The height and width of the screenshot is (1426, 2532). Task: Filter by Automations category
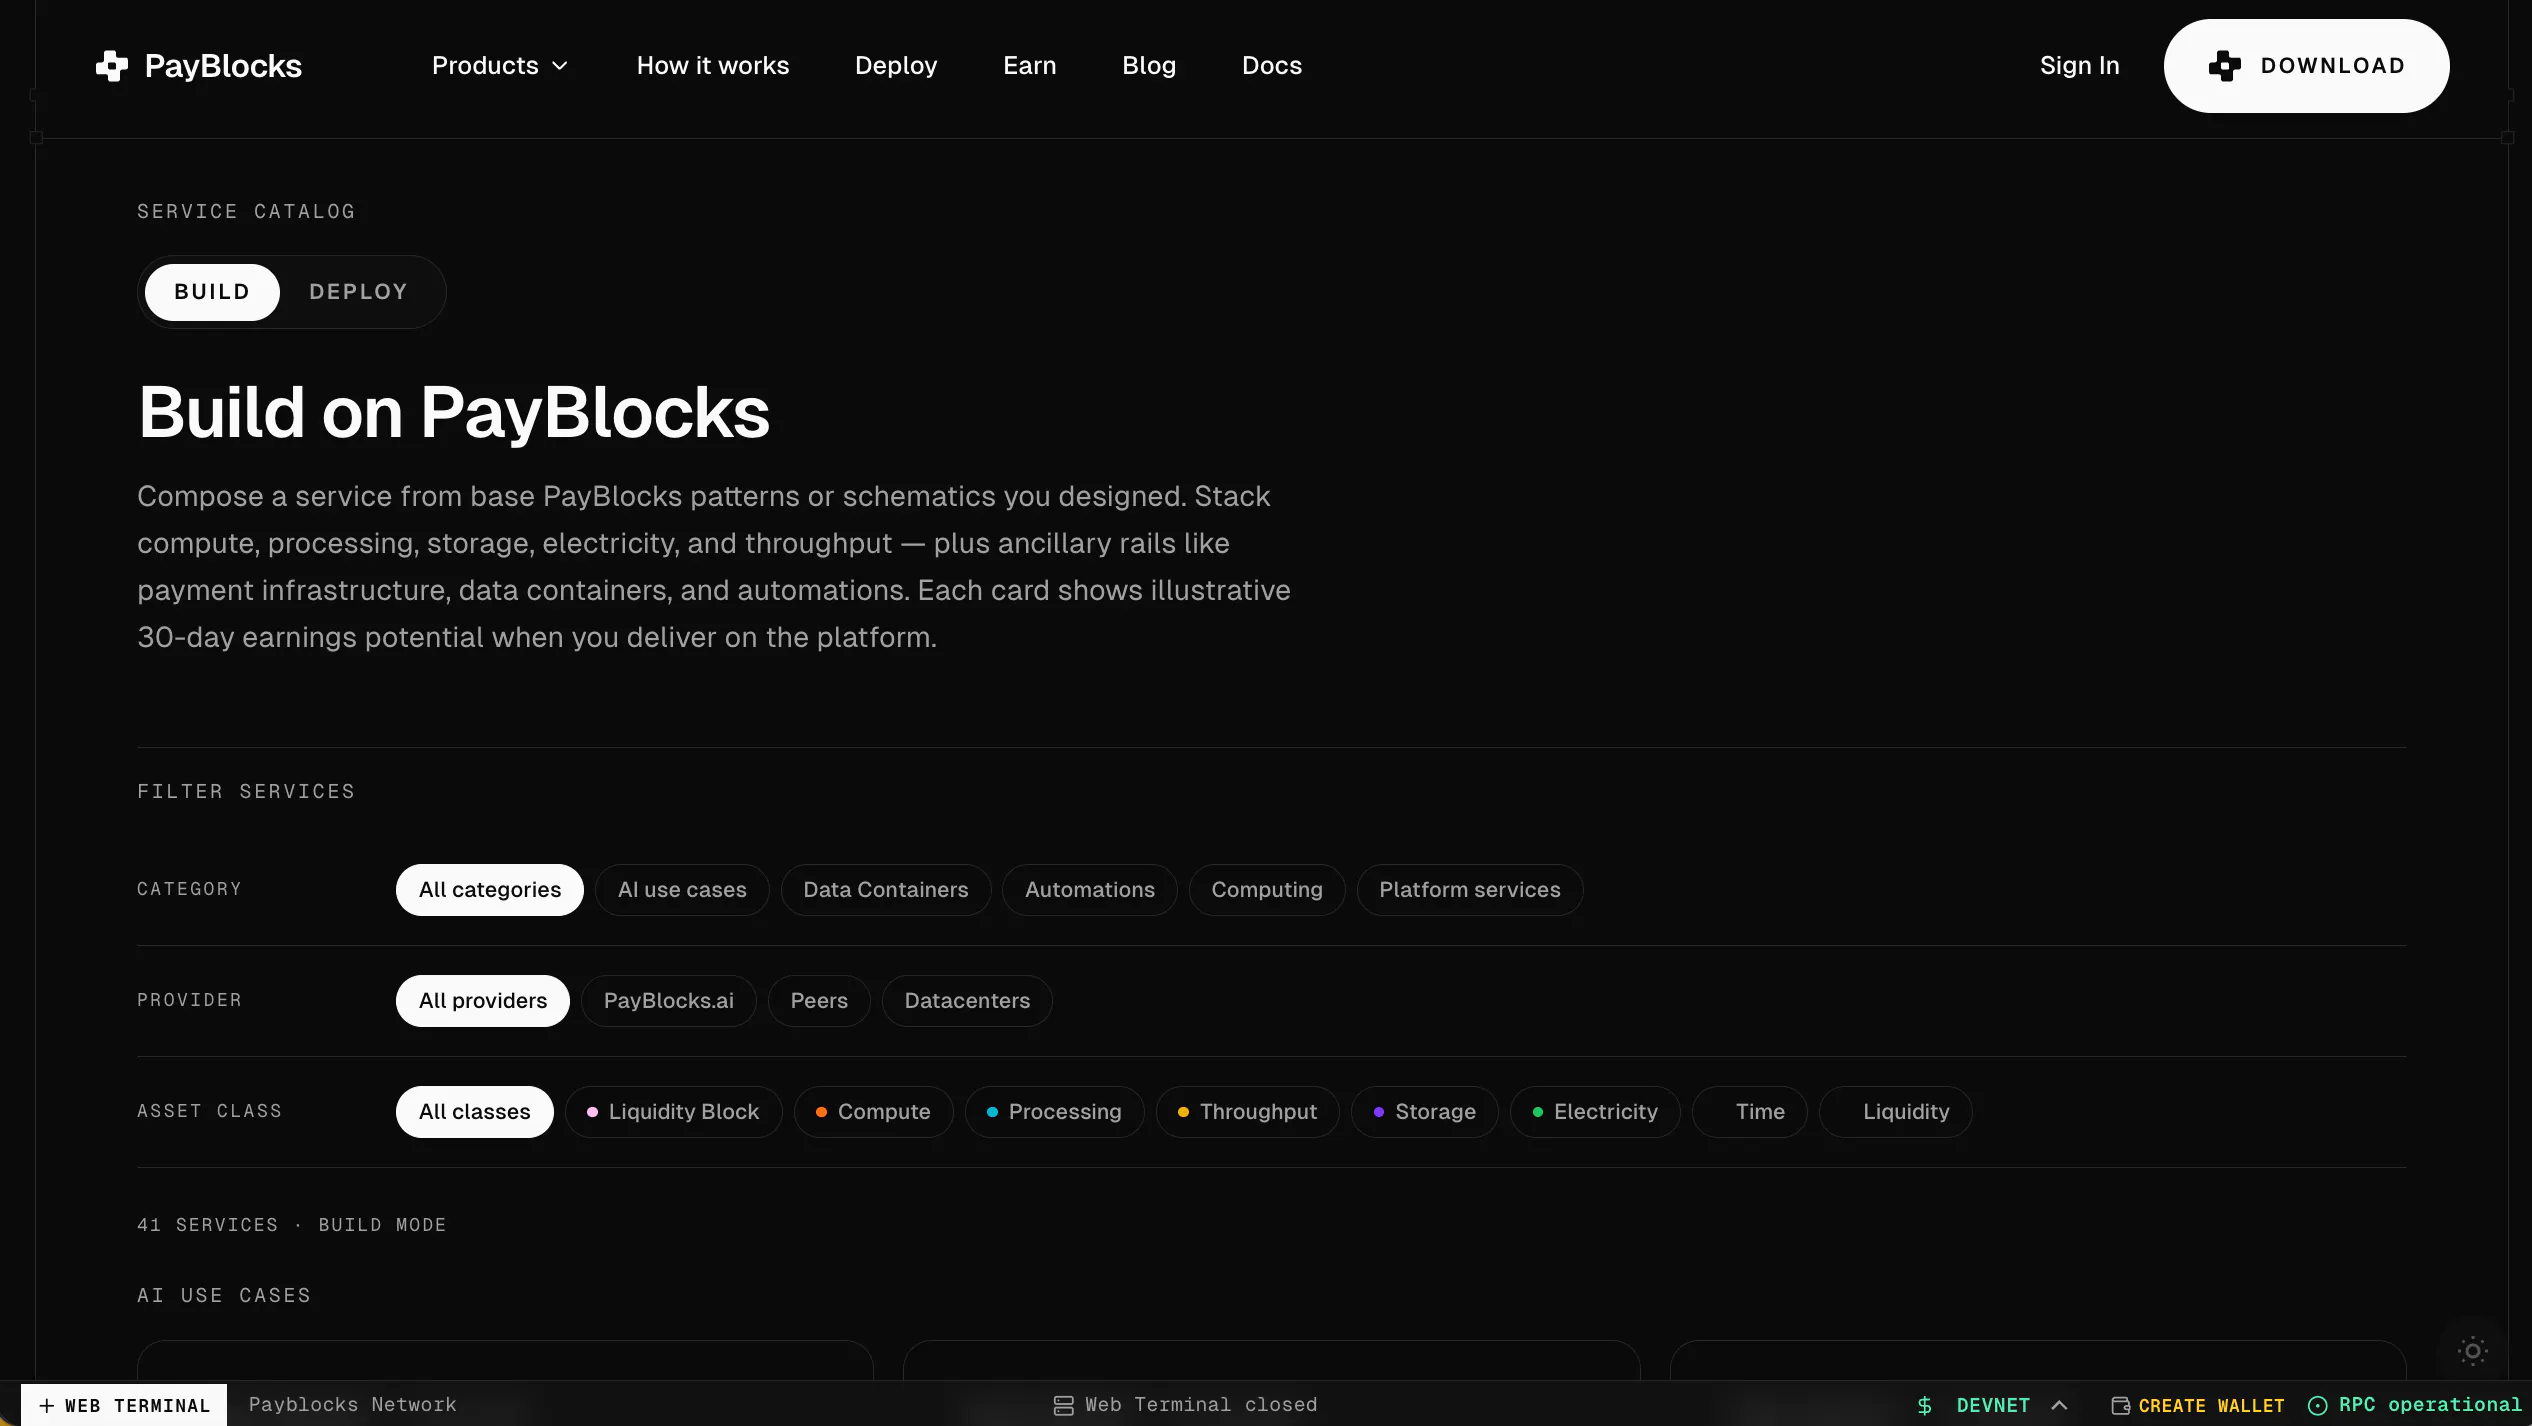[1090, 890]
